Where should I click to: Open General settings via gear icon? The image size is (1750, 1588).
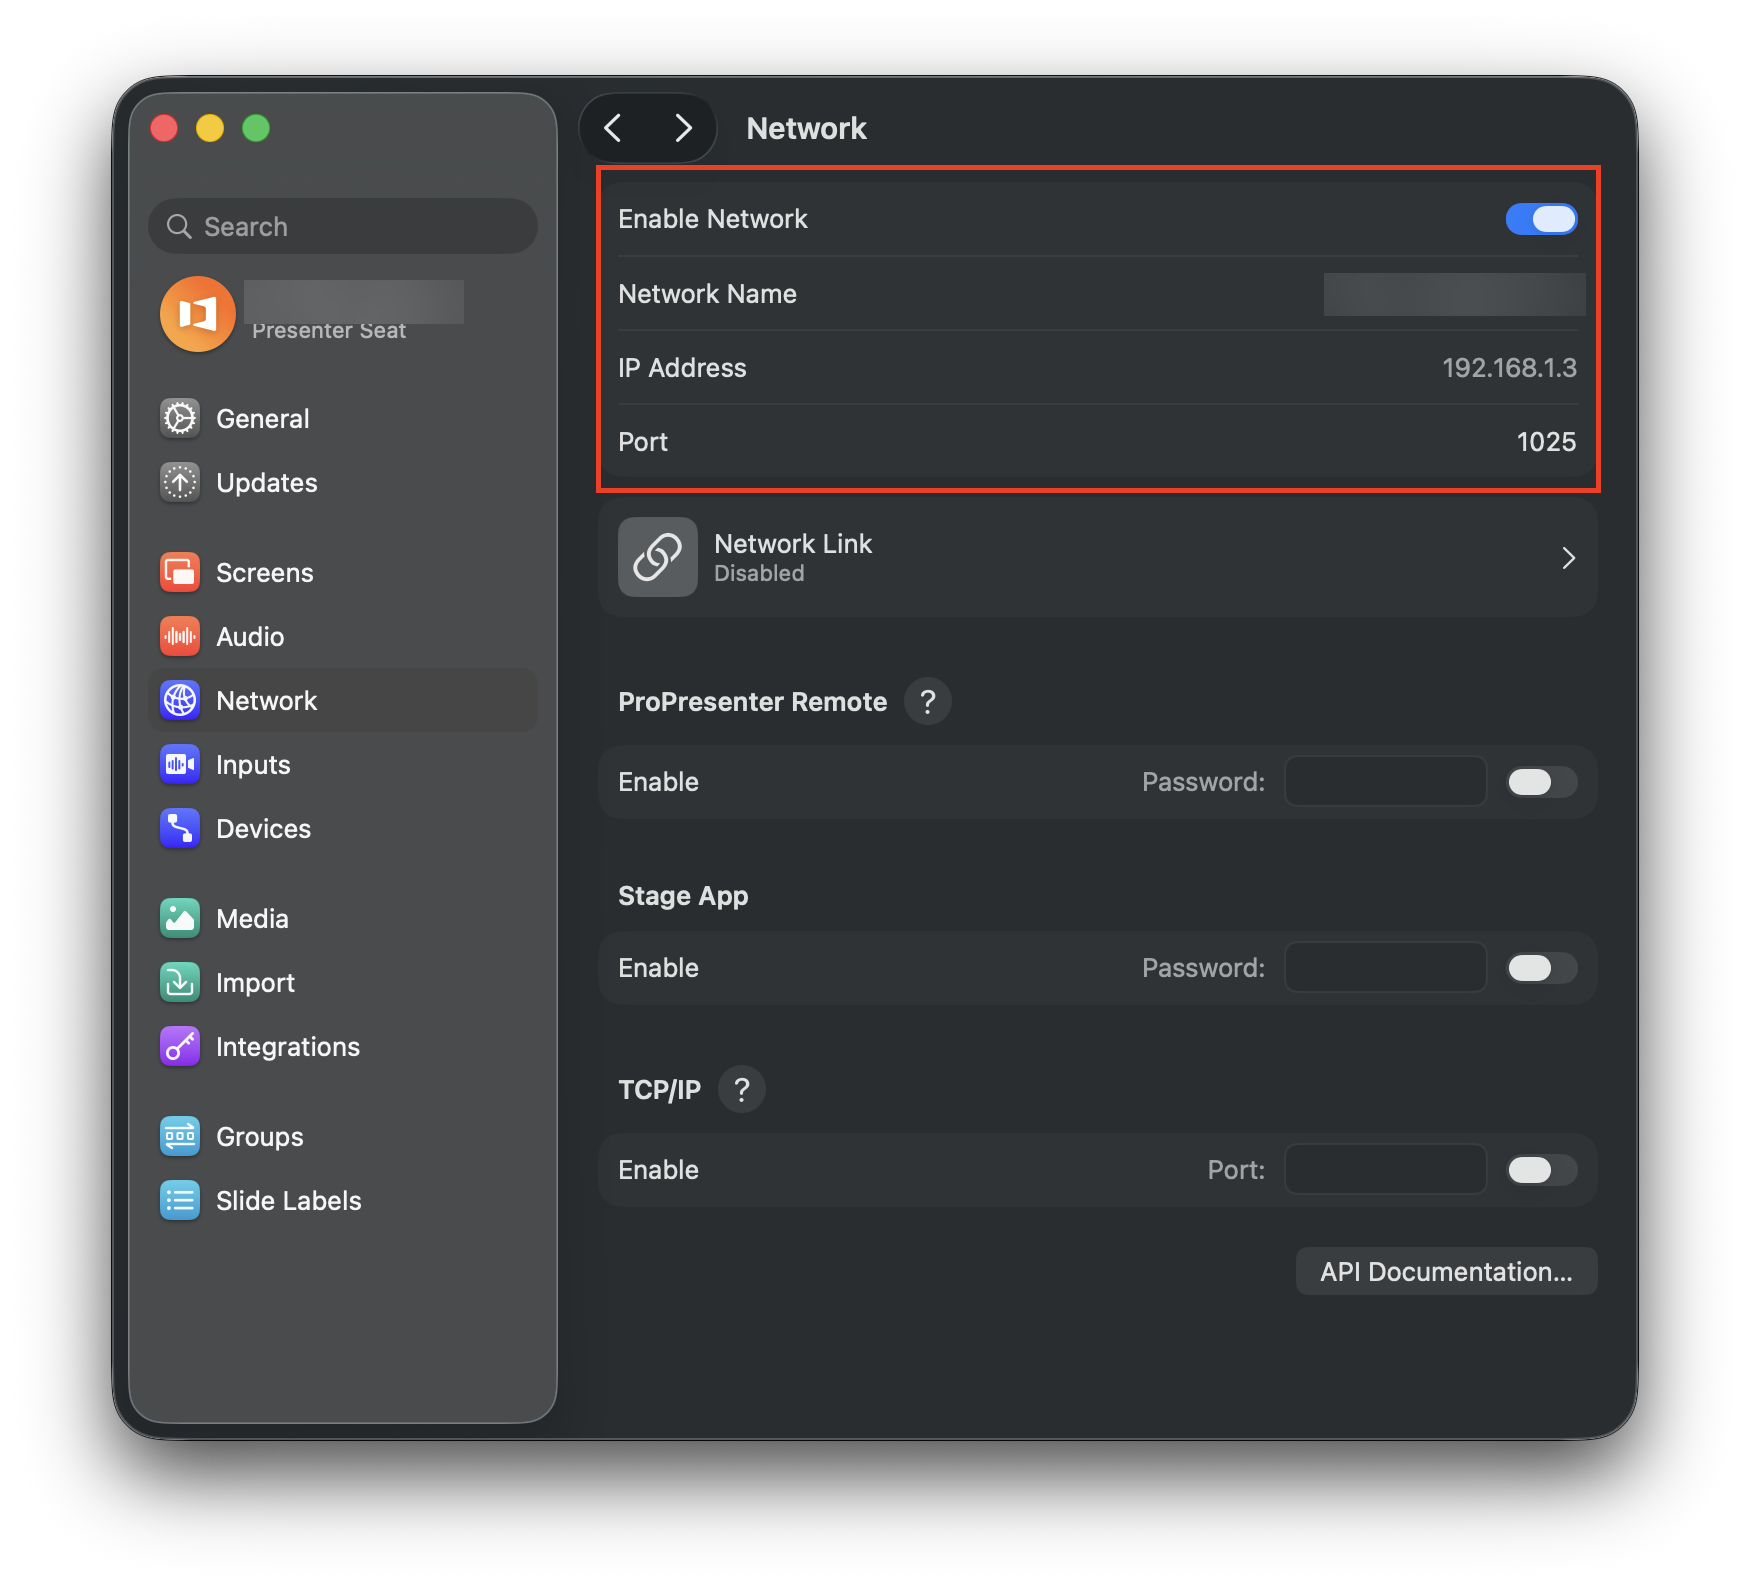(x=180, y=418)
